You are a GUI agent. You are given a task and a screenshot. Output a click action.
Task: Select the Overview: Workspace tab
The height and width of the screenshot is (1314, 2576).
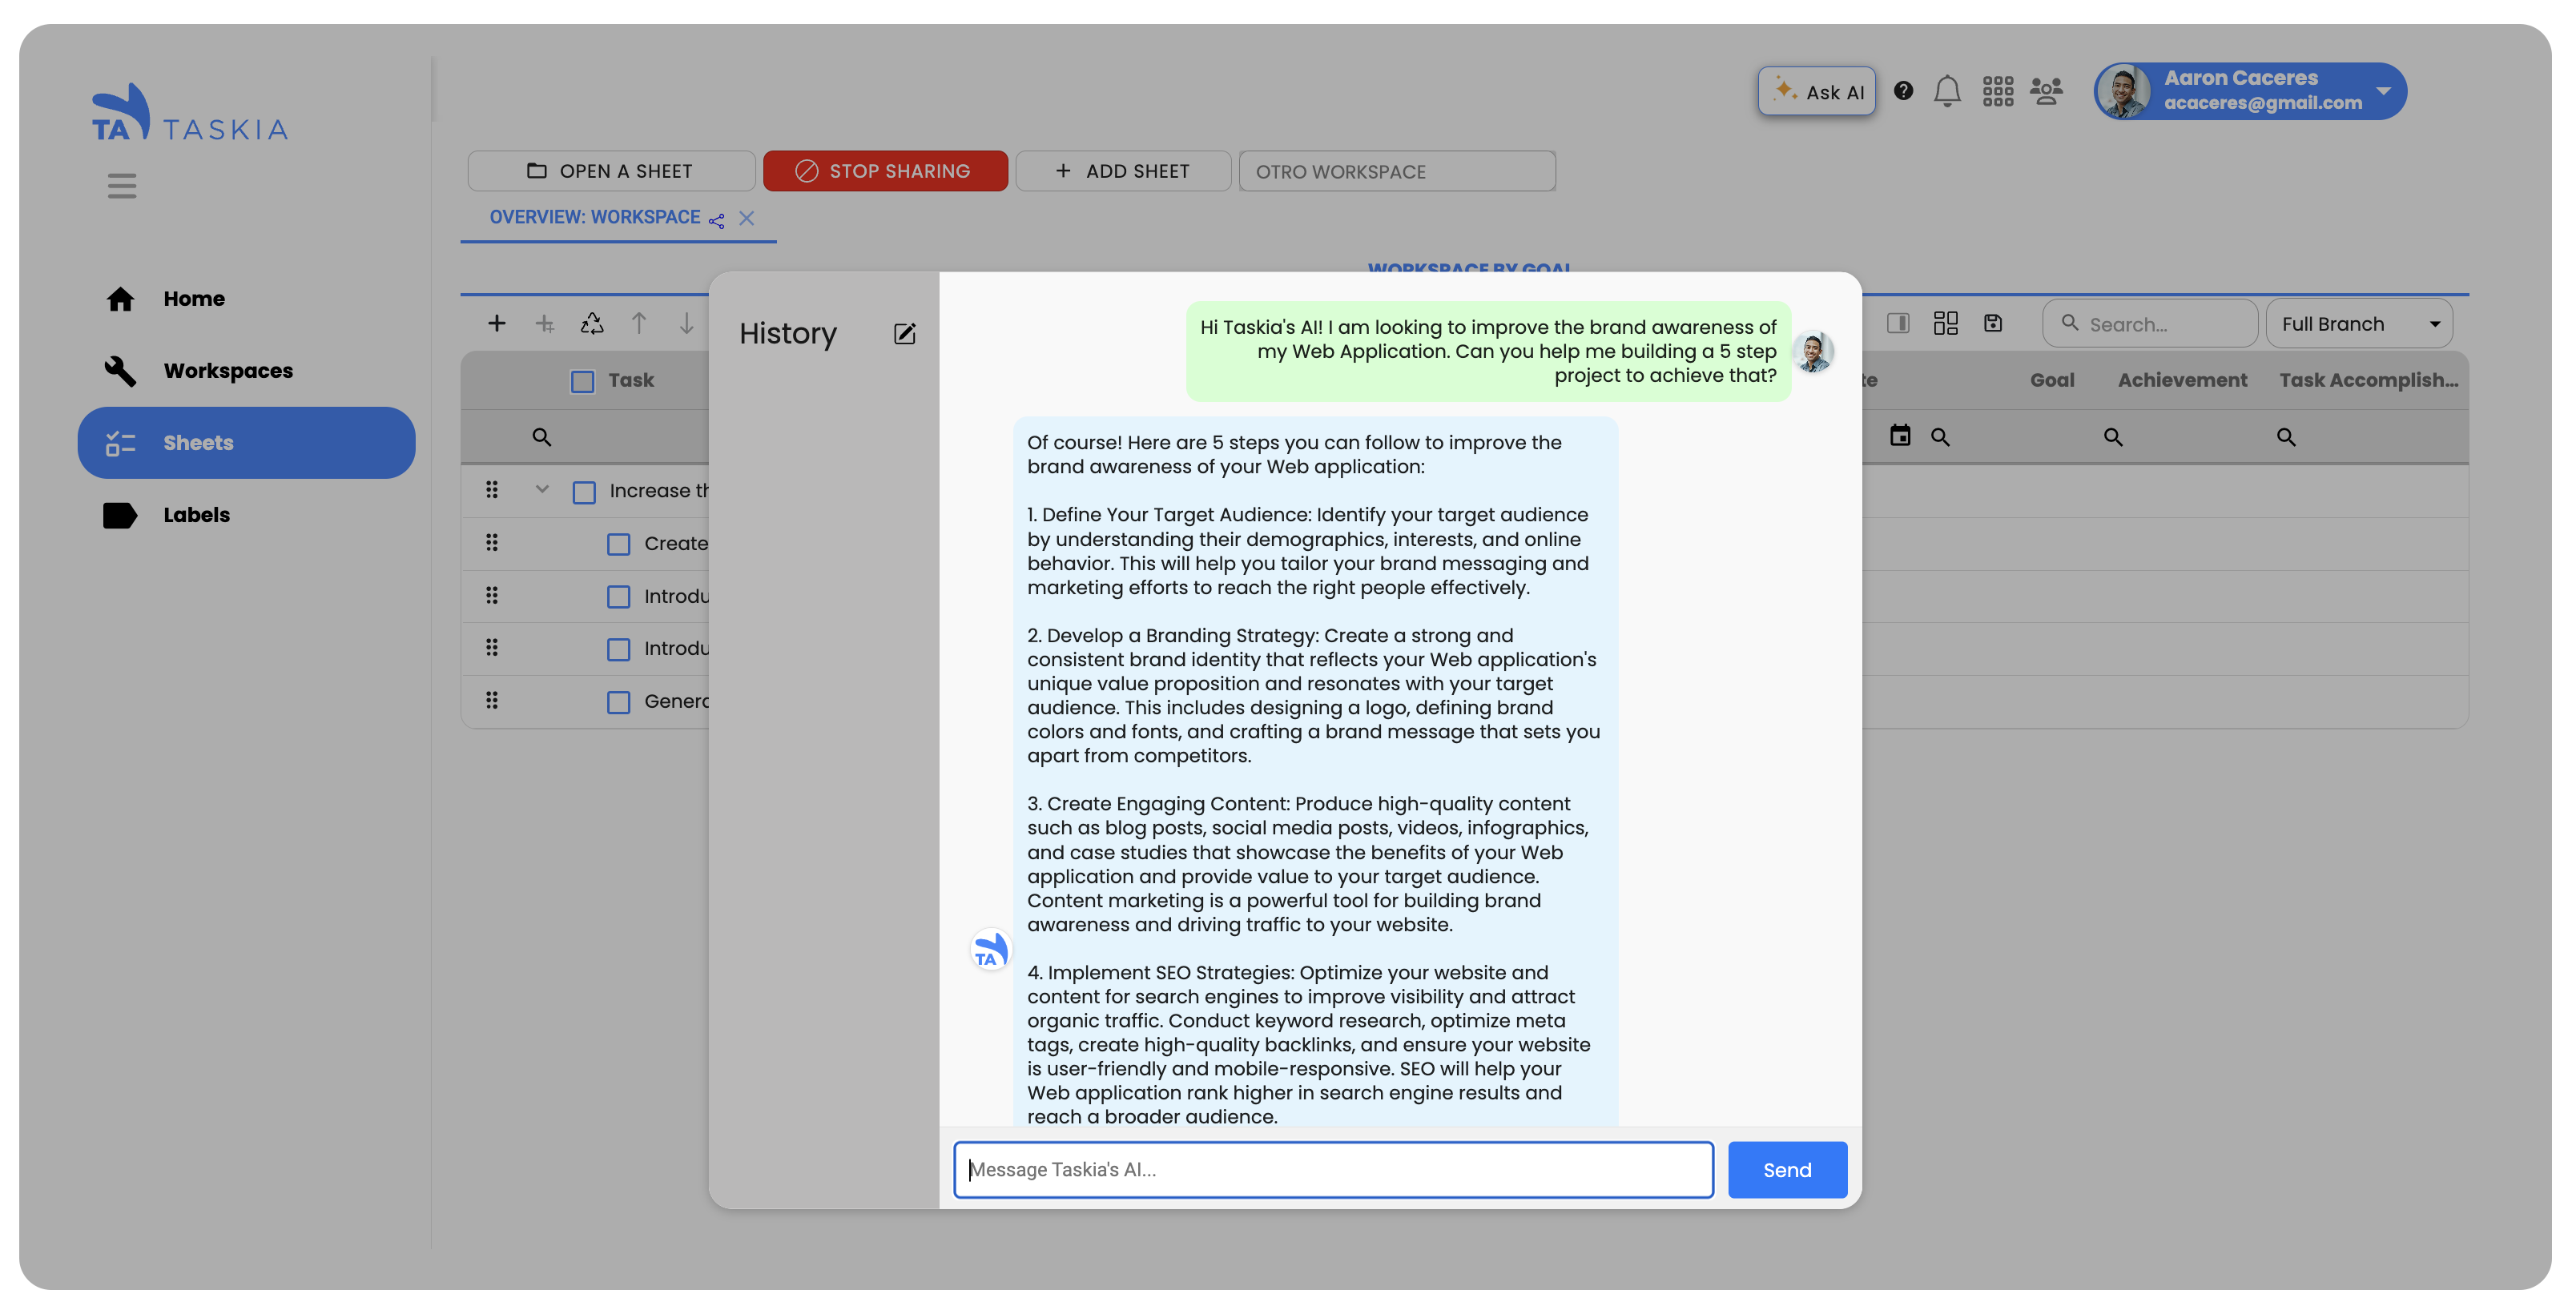click(595, 218)
